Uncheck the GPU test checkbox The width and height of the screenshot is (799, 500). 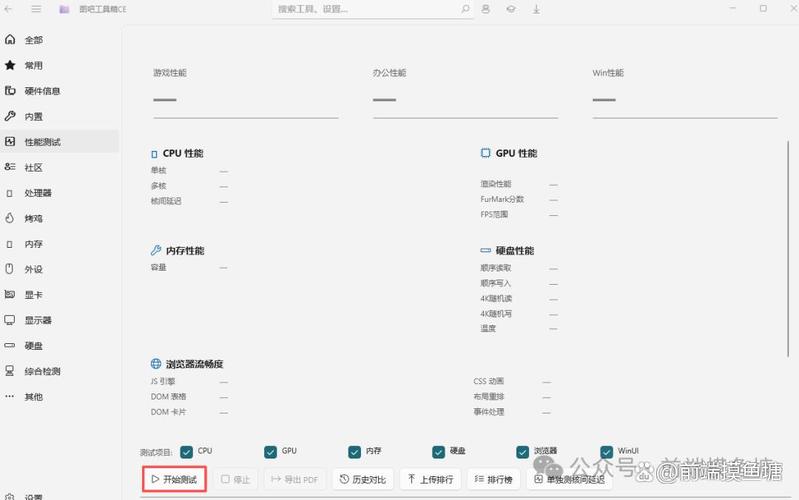[271, 452]
